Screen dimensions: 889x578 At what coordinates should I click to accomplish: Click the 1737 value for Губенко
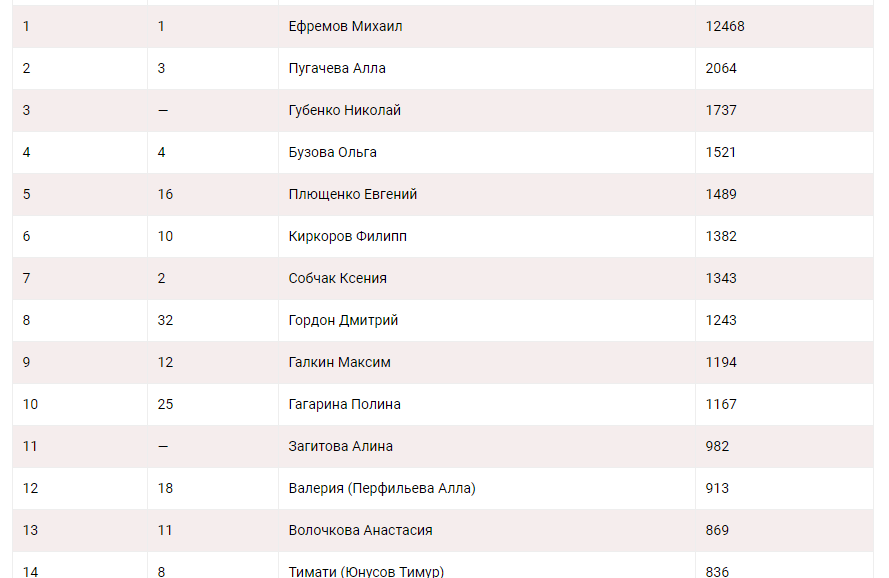pyautogui.click(x=721, y=110)
